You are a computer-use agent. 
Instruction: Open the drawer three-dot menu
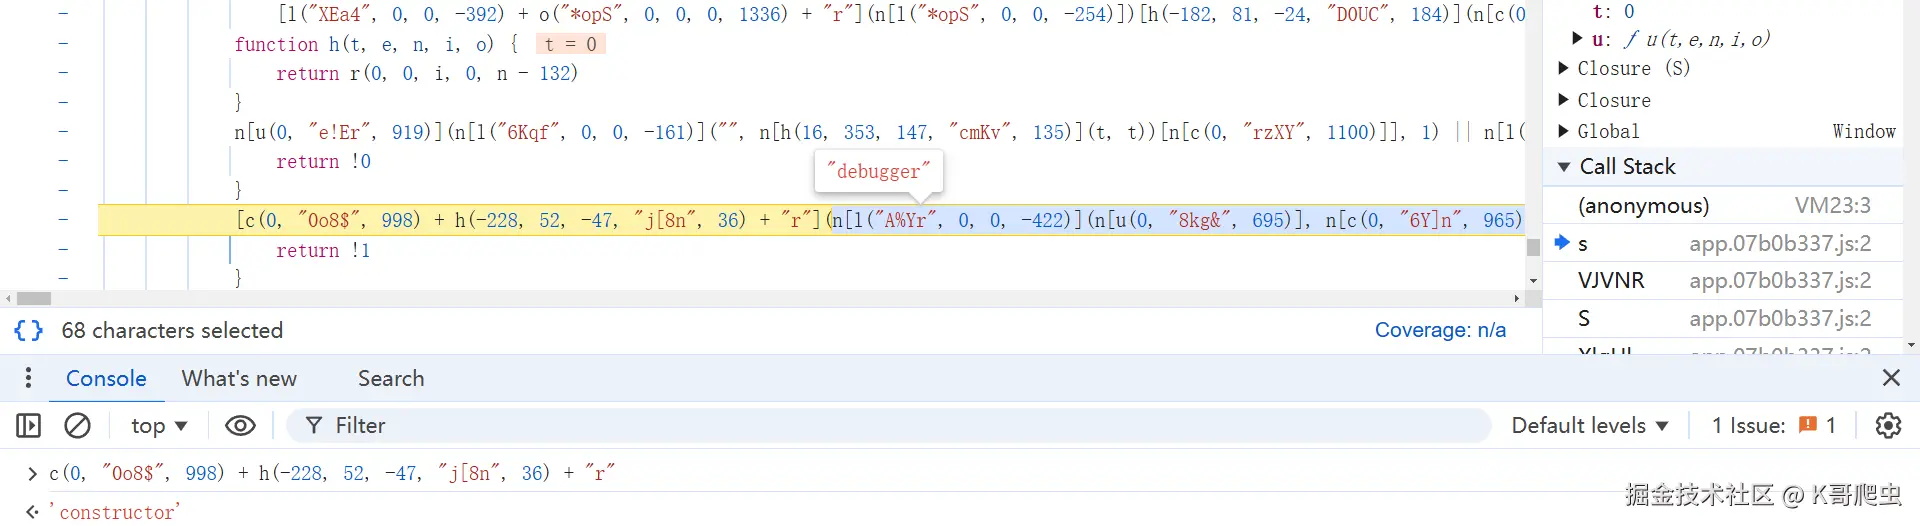tap(28, 378)
